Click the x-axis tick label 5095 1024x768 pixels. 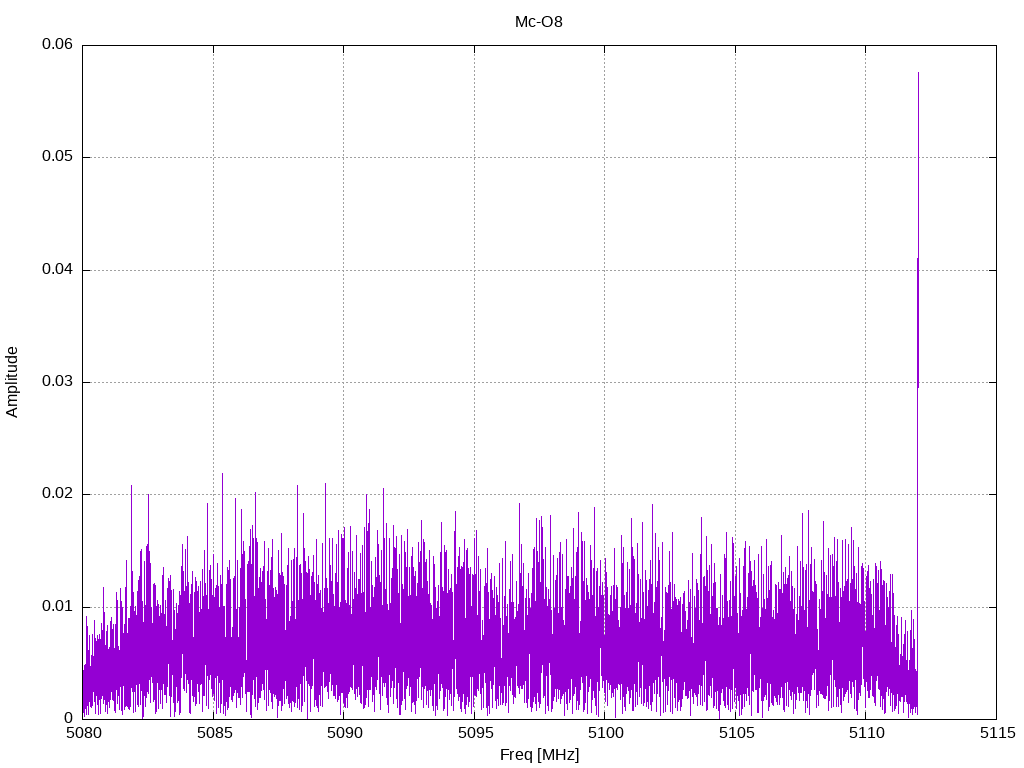[475, 733]
